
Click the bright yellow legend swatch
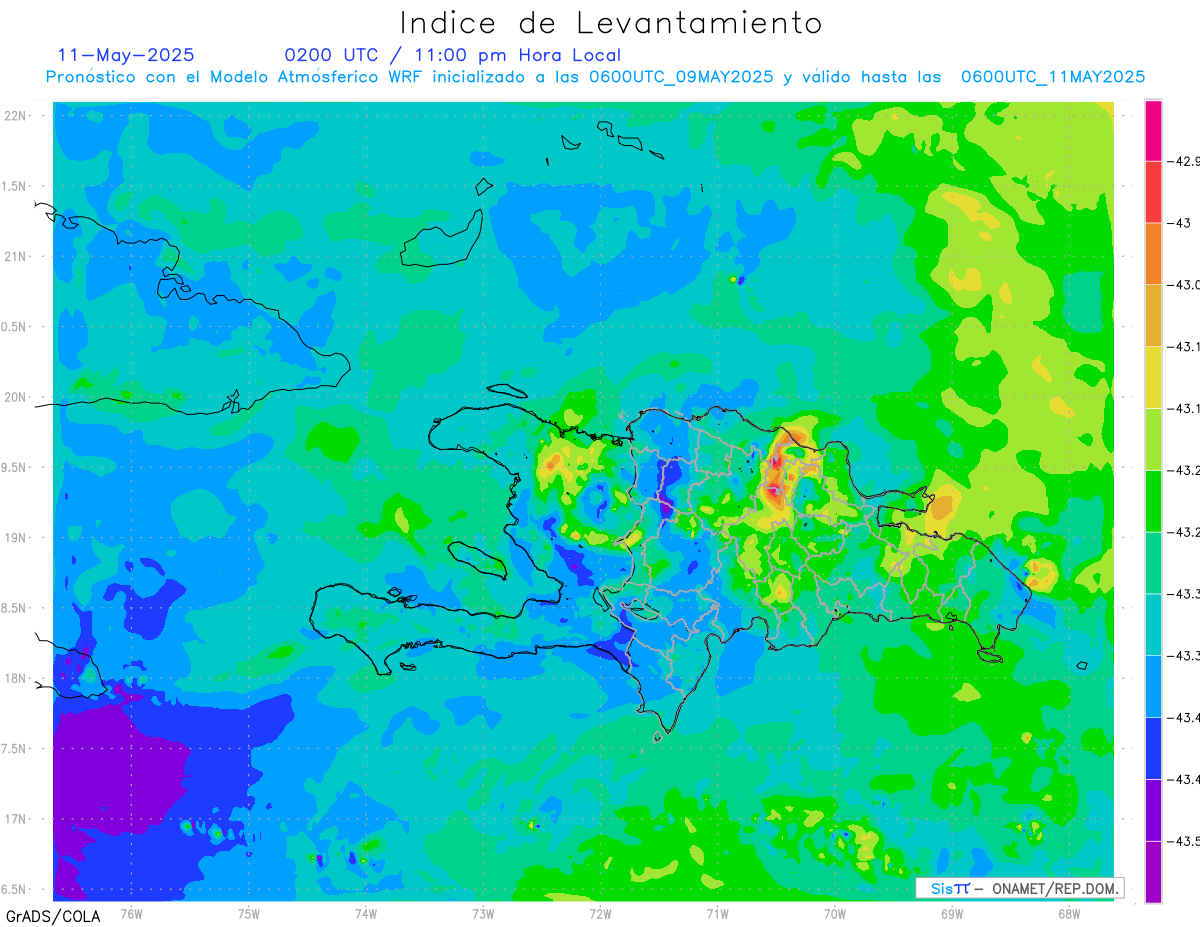pyautogui.click(x=1153, y=377)
